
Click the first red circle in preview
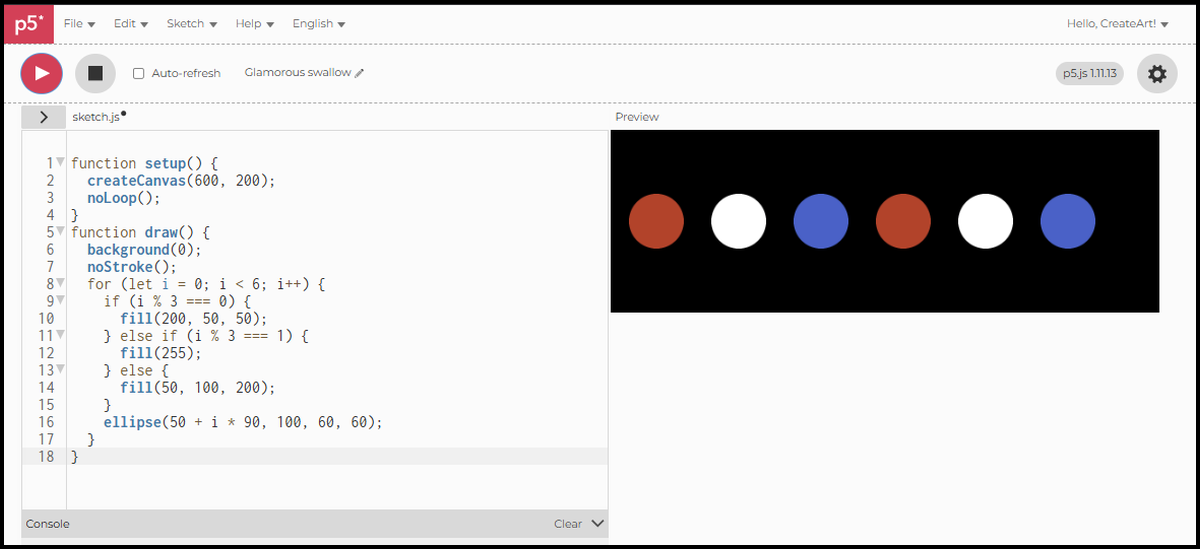coord(656,221)
